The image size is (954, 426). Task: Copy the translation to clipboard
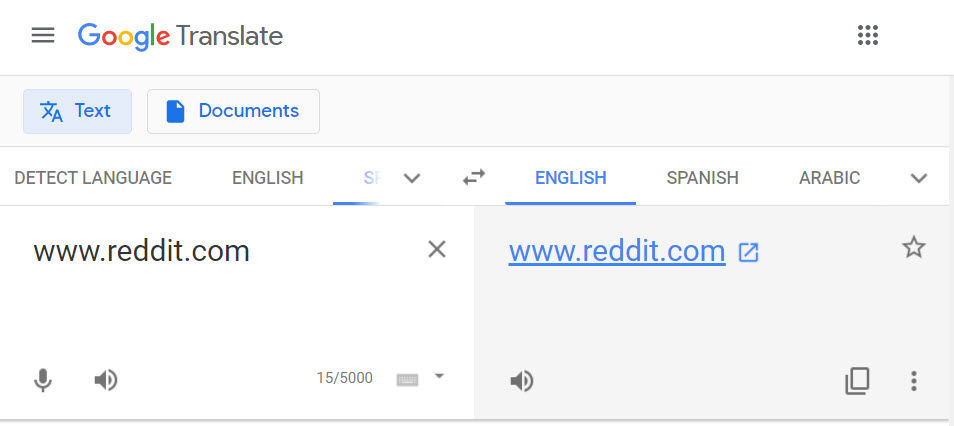click(x=857, y=381)
